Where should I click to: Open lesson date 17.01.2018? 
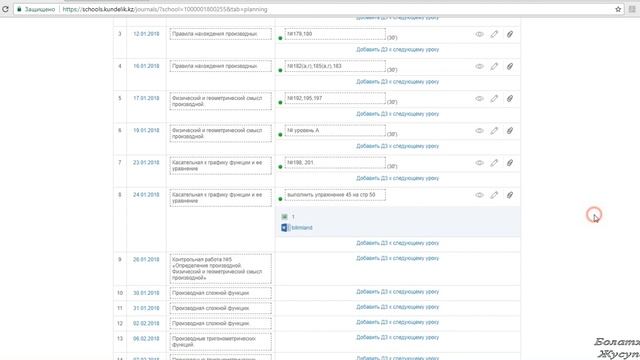pos(146,98)
